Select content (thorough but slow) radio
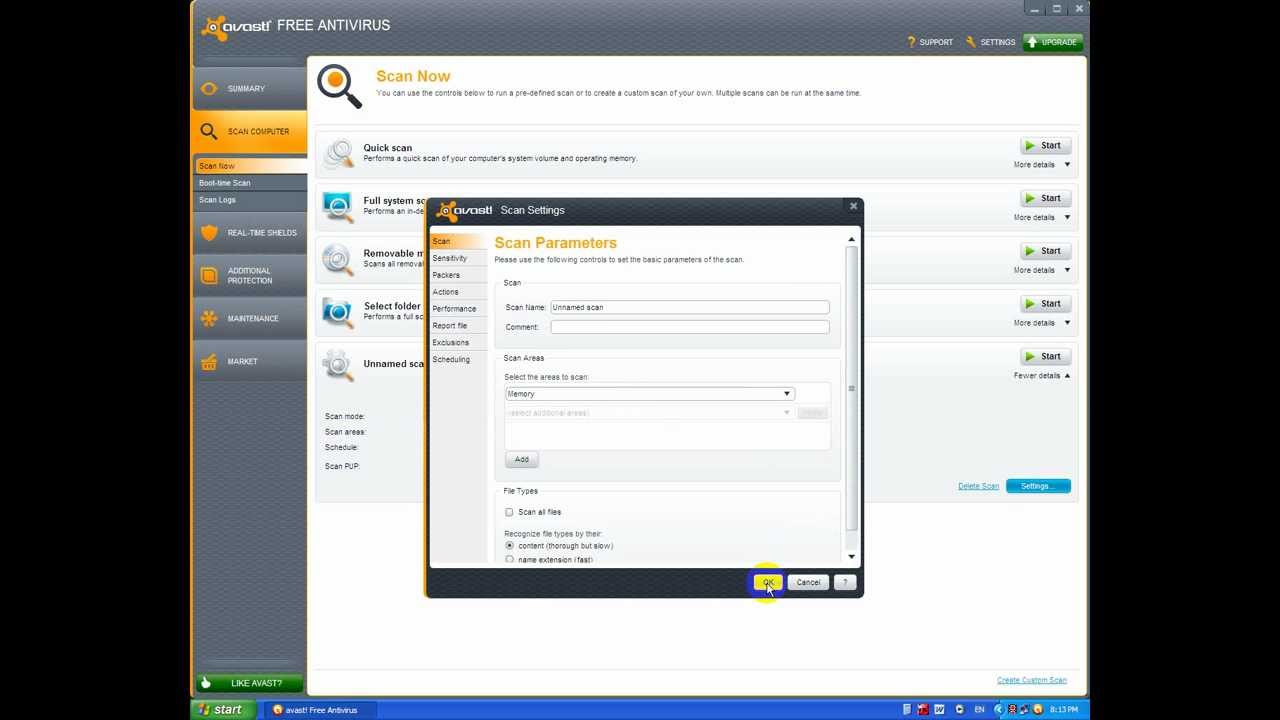 point(509,546)
